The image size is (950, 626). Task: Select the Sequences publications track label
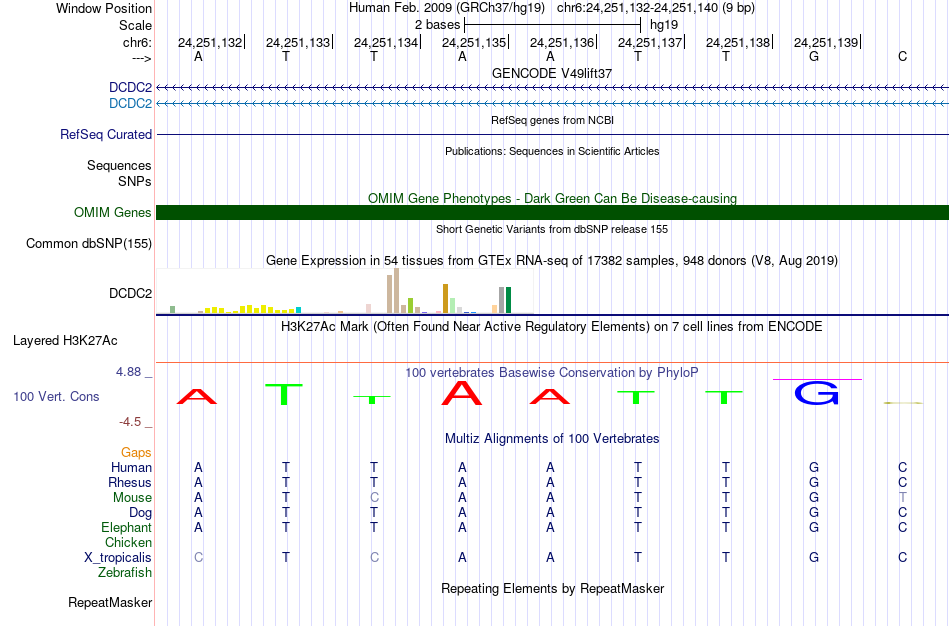(x=119, y=165)
